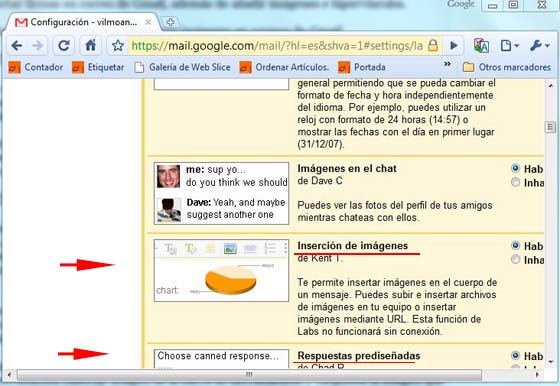Click the address bar URL field

pyautogui.click(x=277, y=46)
